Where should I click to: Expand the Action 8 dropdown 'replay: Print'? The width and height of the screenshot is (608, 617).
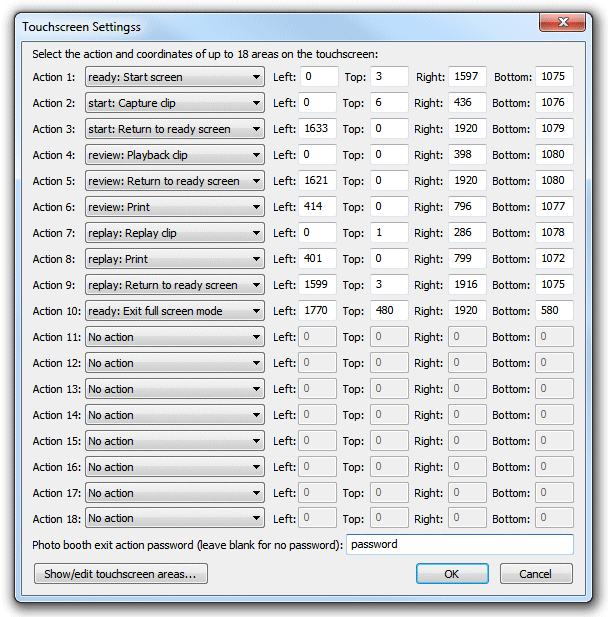pyautogui.click(x=175, y=259)
